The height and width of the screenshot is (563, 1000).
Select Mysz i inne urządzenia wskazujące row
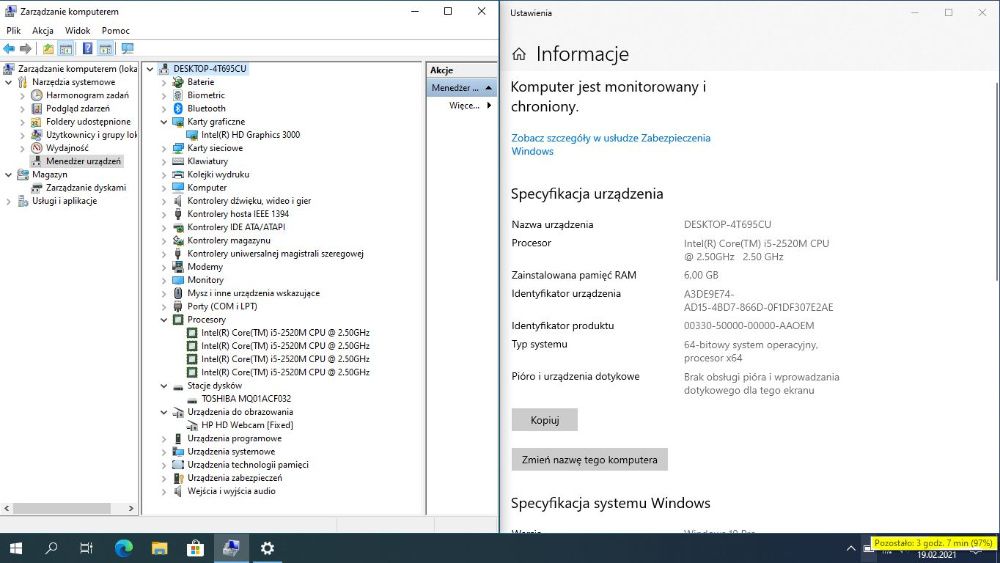[253, 293]
